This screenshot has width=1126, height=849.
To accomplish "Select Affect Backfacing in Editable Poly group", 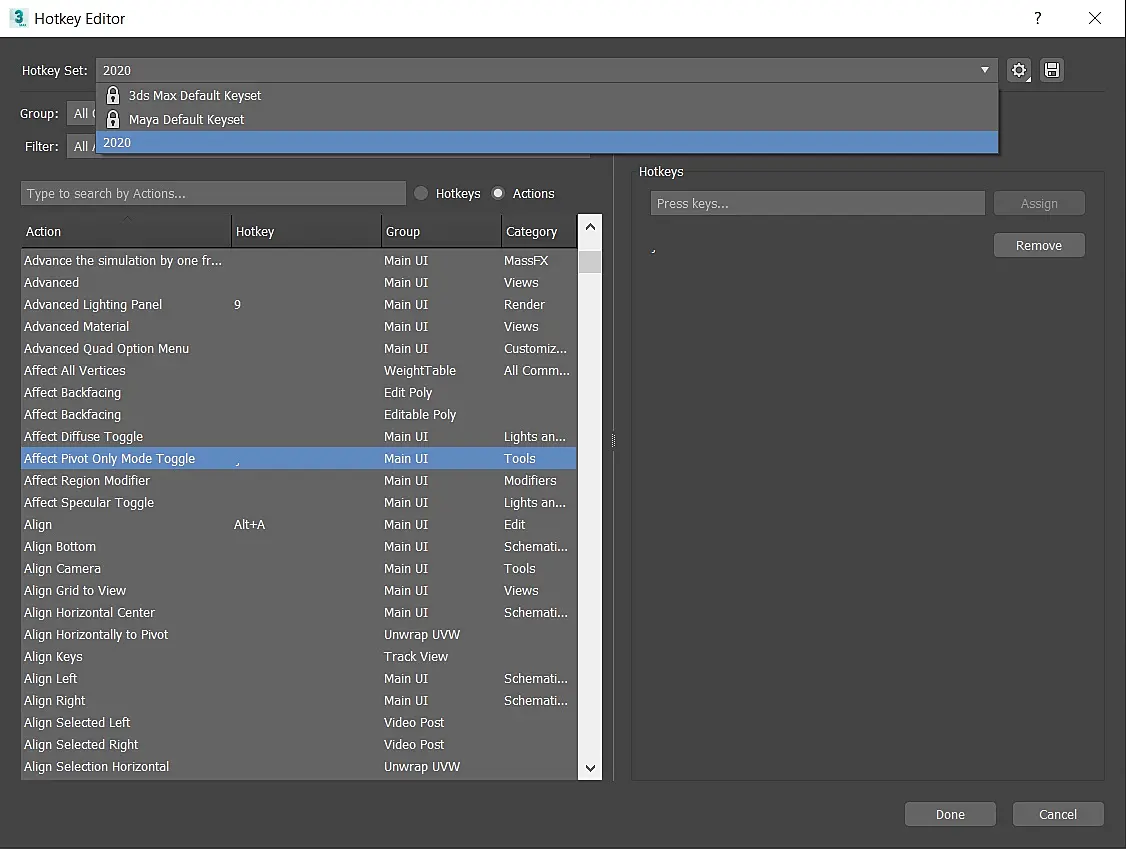I will 299,414.
